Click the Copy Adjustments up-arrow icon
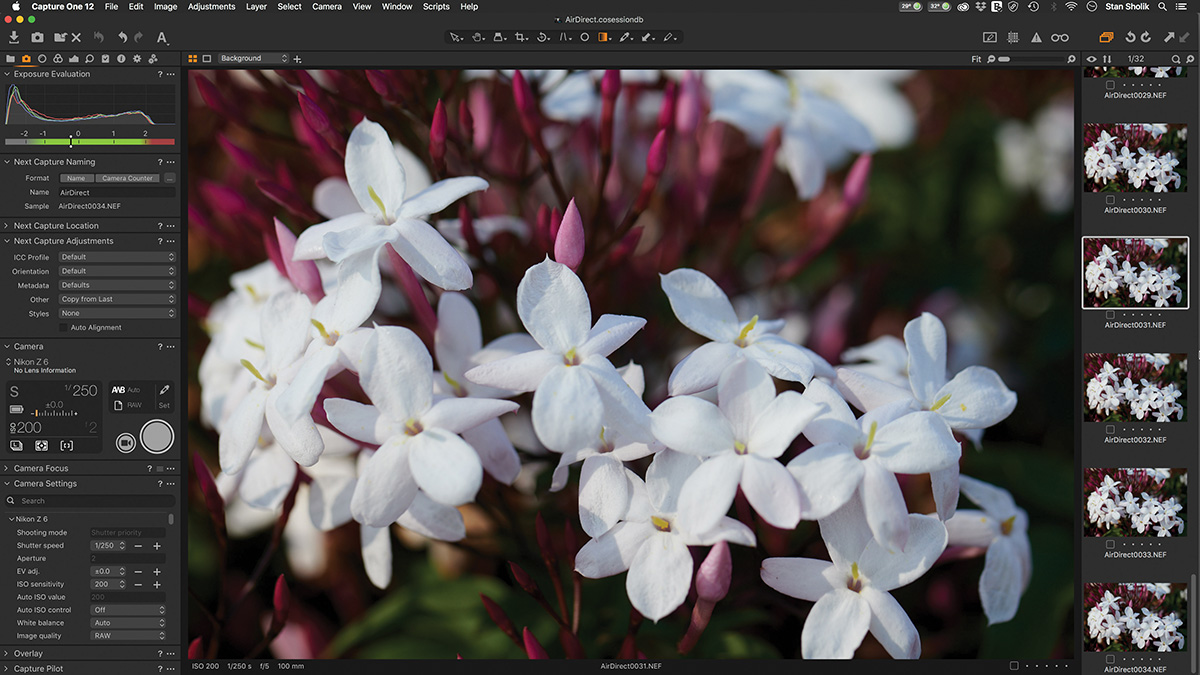1200x675 pixels. pos(1170,37)
